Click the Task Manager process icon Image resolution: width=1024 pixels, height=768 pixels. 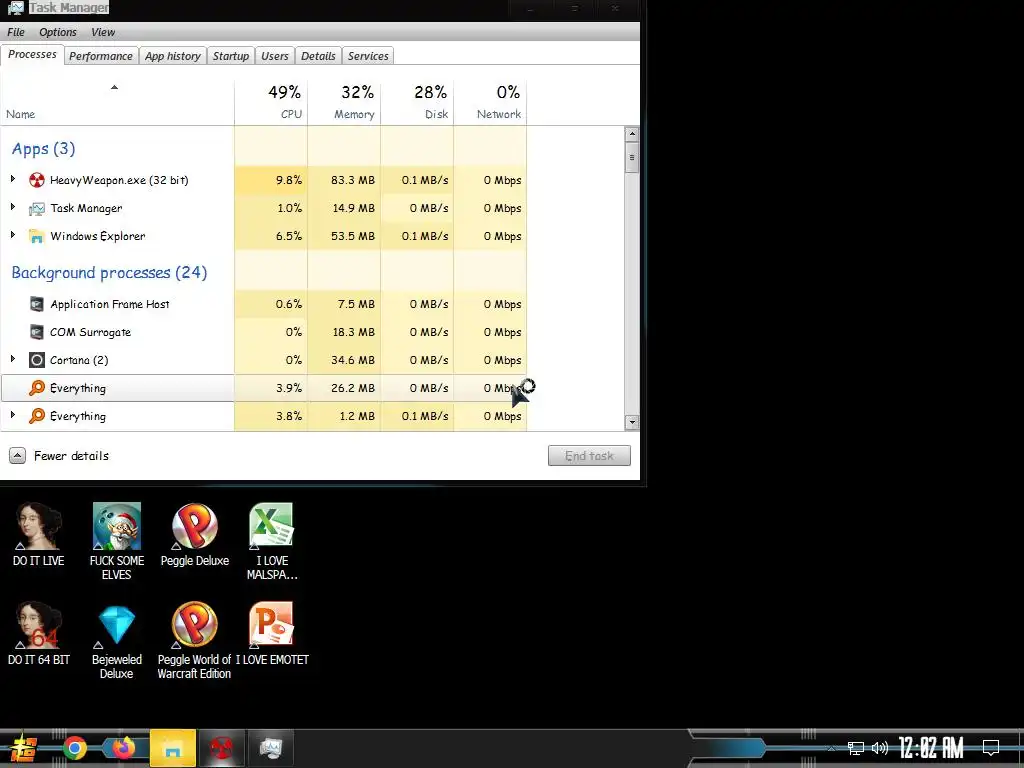(37, 208)
